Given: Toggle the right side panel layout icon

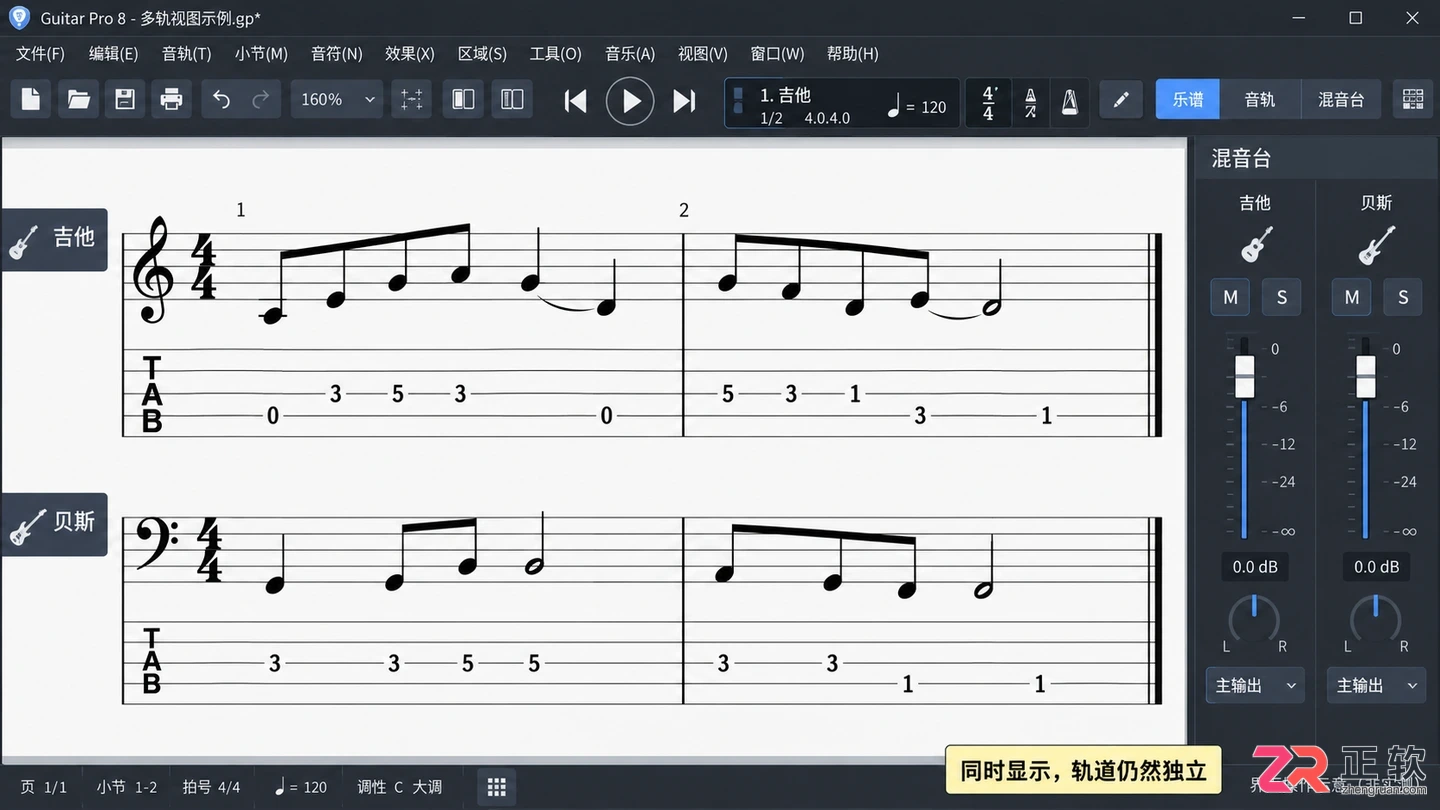Looking at the screenshot, I should tap(512, 99).
